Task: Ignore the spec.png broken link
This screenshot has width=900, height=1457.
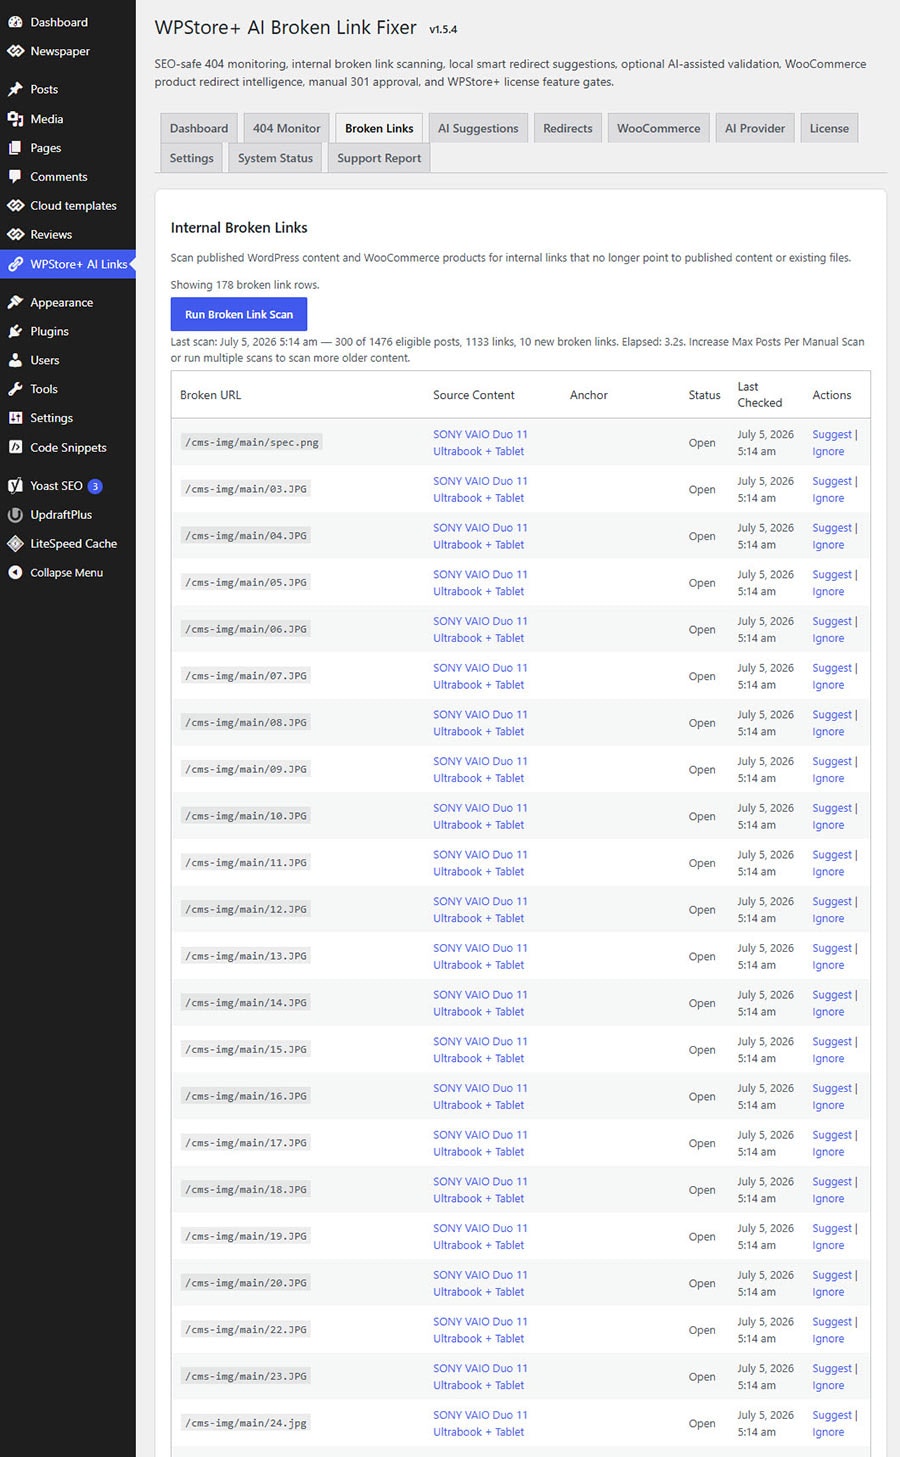Action: [x=828, y=451]
